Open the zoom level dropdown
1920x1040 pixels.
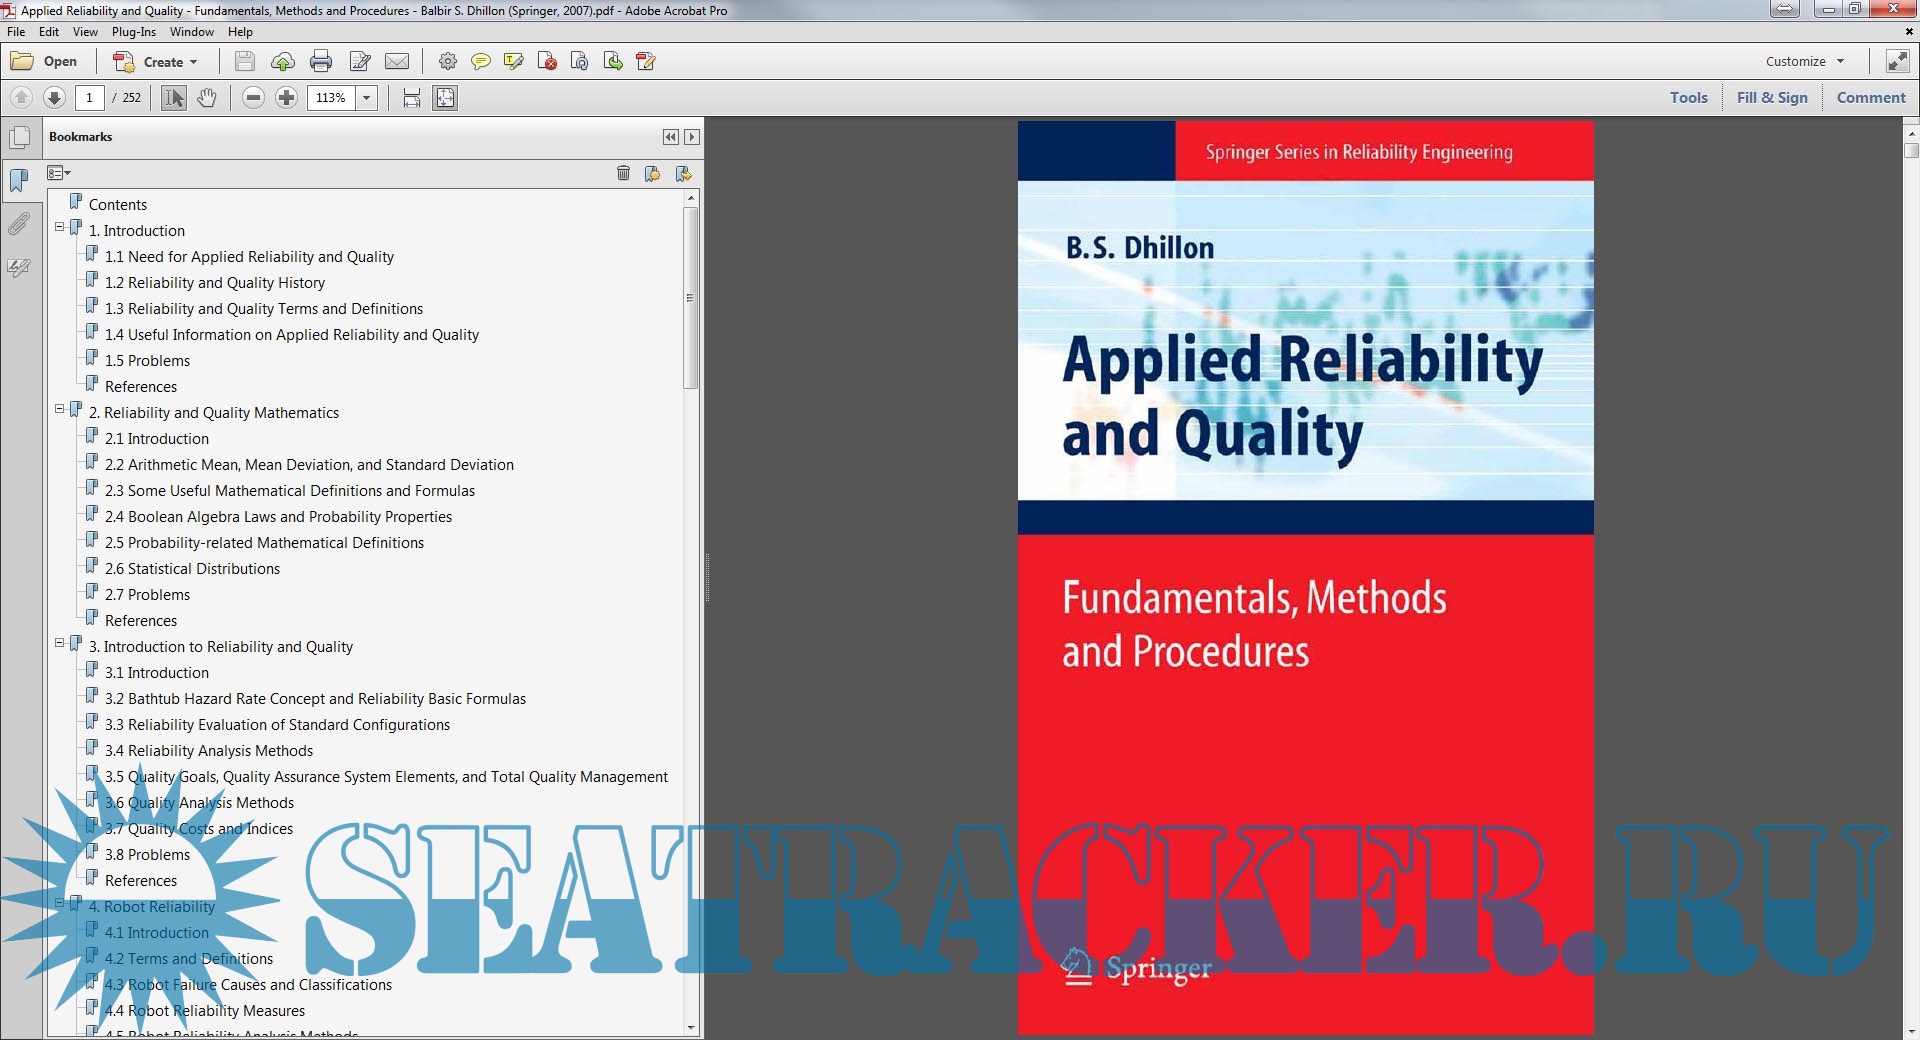point(367,98)
